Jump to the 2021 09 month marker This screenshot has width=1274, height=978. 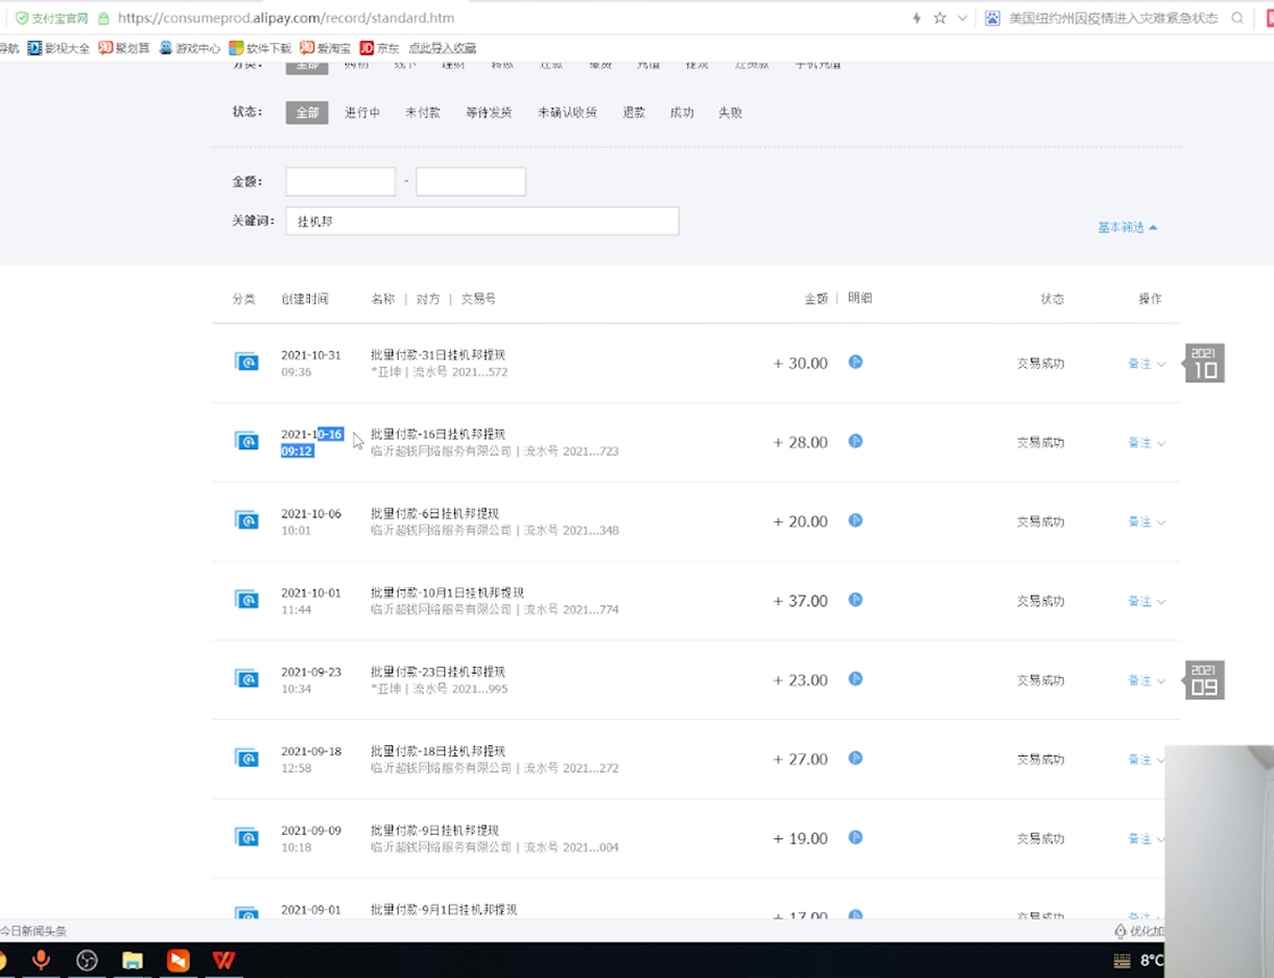click(x=1204, y=680)
